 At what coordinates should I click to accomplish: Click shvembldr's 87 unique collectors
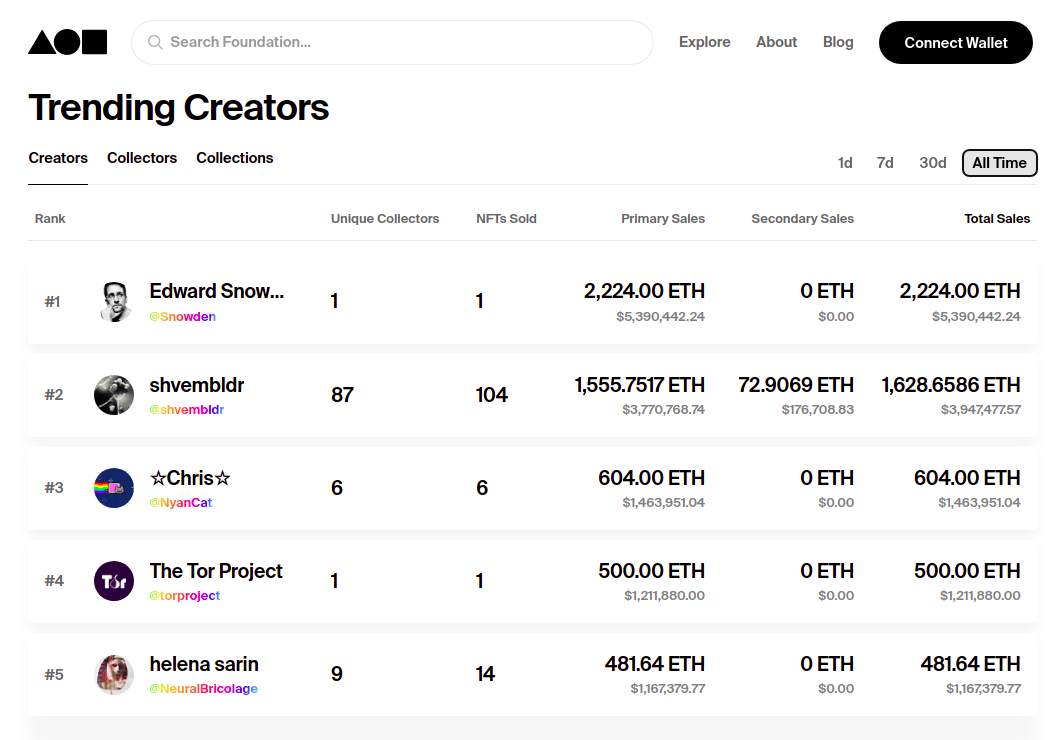pyautogui.click(x=342, y=395)
